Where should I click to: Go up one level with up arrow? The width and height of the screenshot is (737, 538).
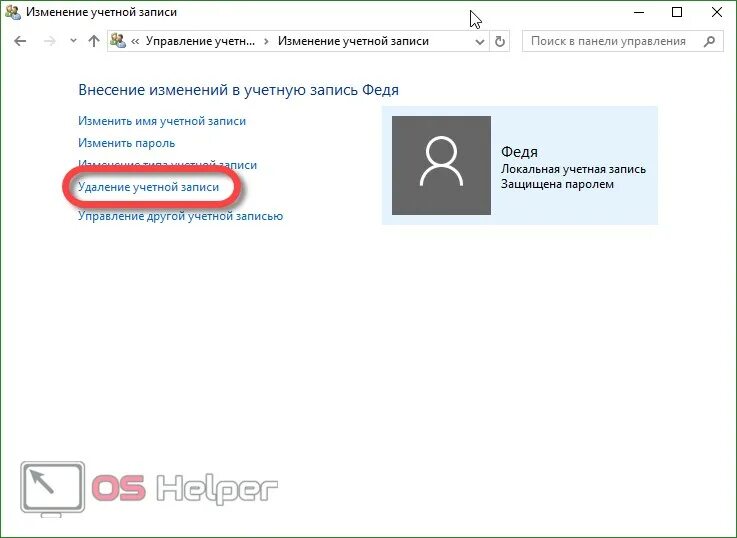point(94,41)
